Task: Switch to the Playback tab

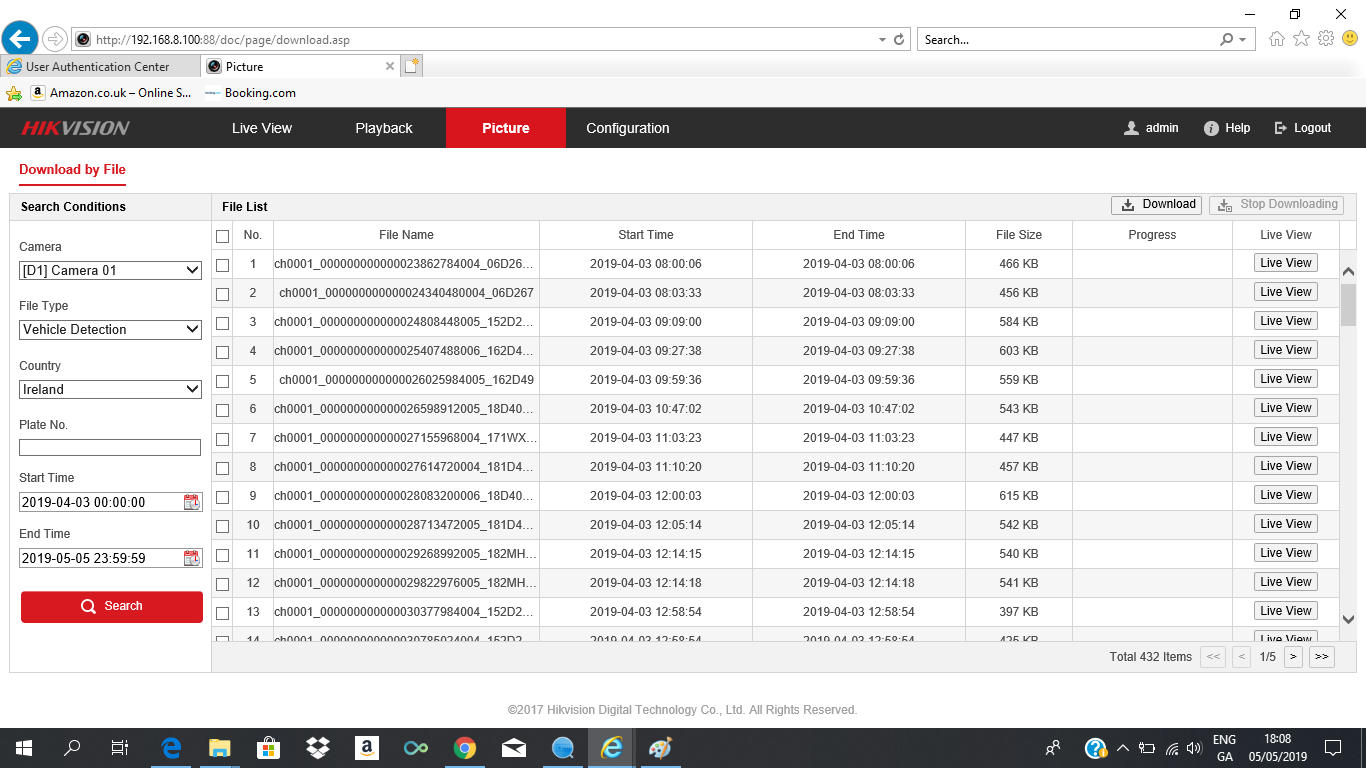Action: [384, 128]
